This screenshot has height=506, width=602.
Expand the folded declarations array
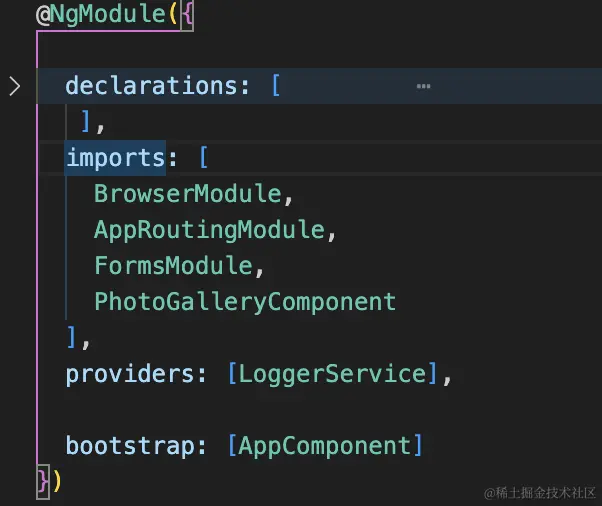click(15, 86)
